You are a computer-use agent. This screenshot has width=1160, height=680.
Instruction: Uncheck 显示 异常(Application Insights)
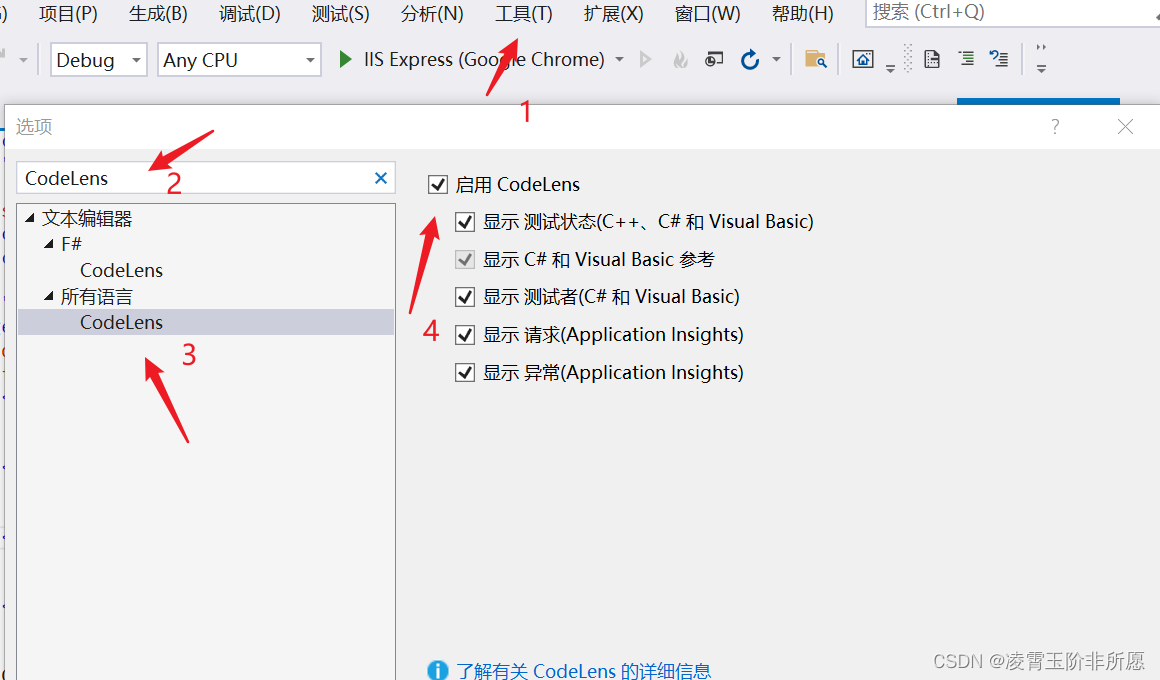[x=464, y=371]
